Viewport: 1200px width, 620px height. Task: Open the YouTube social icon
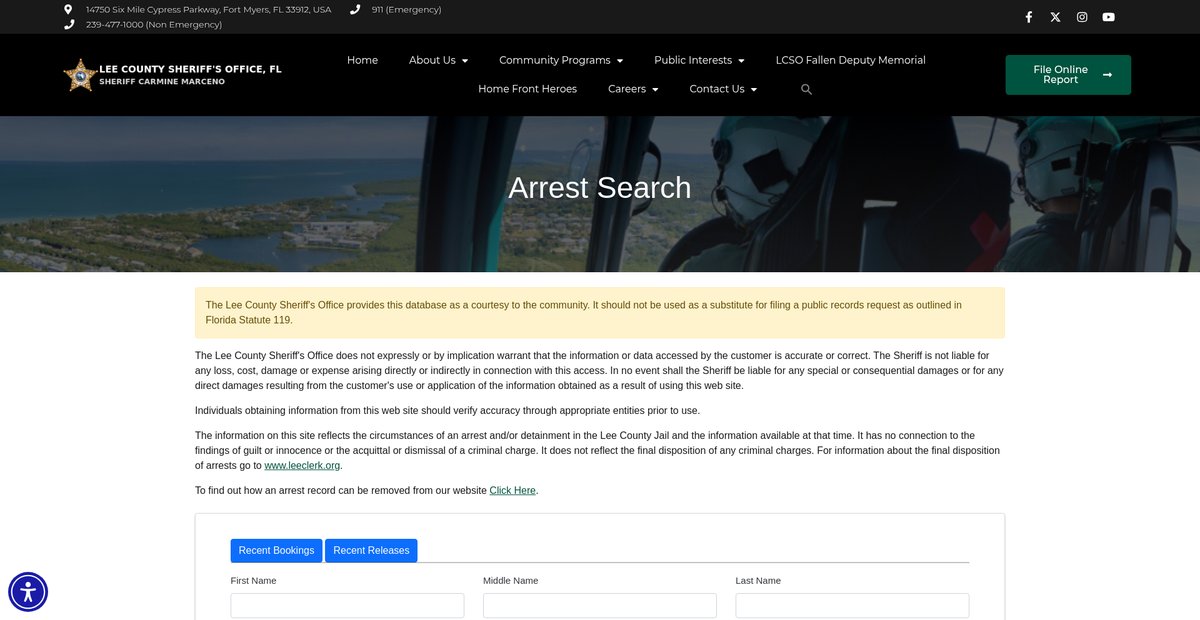pos(1108,17)
